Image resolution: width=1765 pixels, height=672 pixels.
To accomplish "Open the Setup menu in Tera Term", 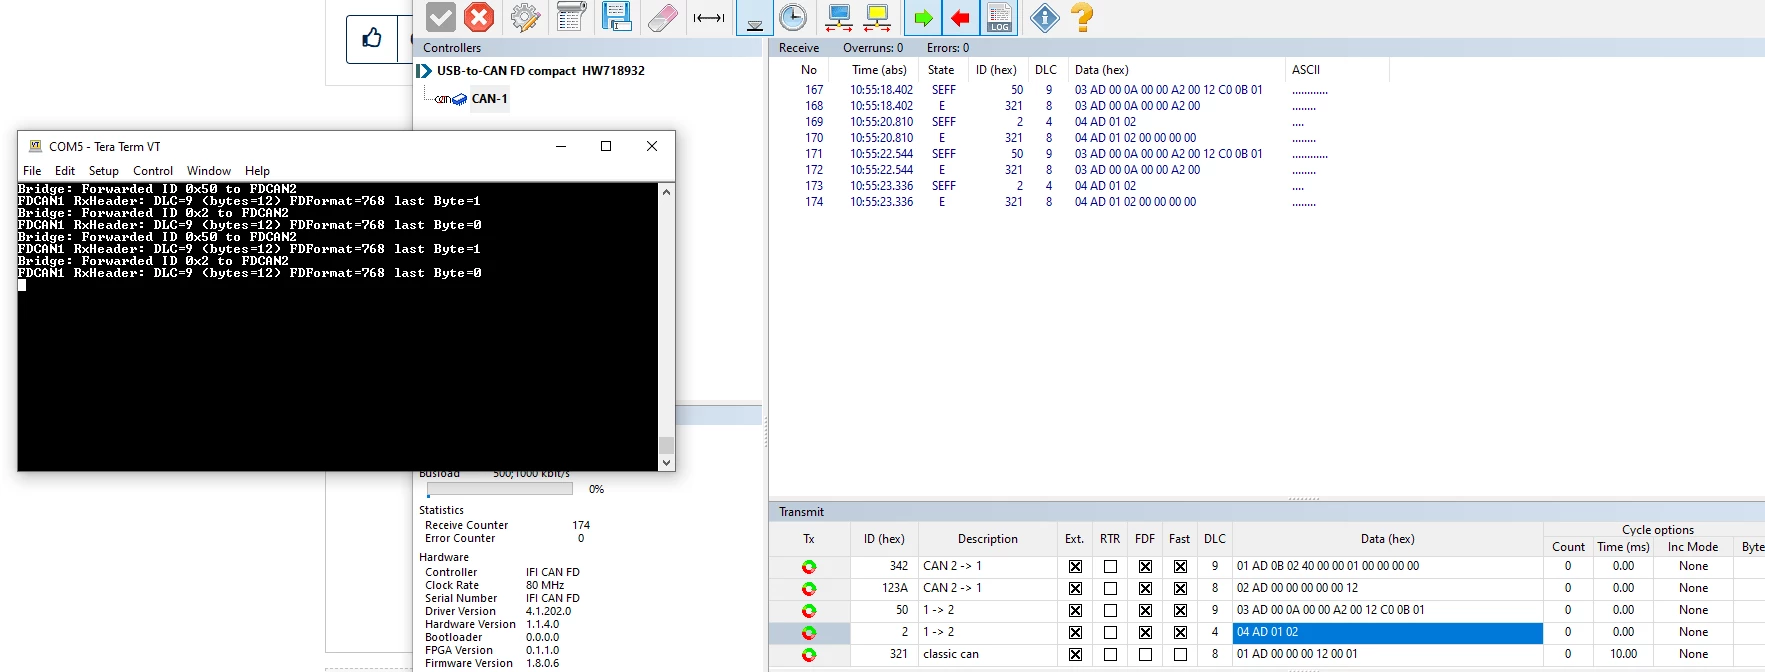I will [x=104, y=171].
